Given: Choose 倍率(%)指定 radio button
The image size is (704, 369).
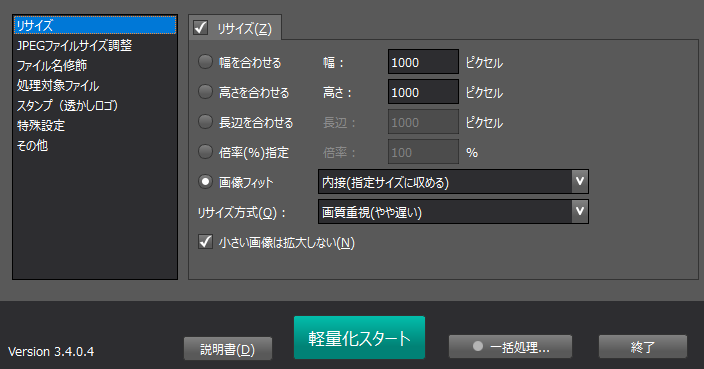Looking at the screenshot, I should 205,152.
